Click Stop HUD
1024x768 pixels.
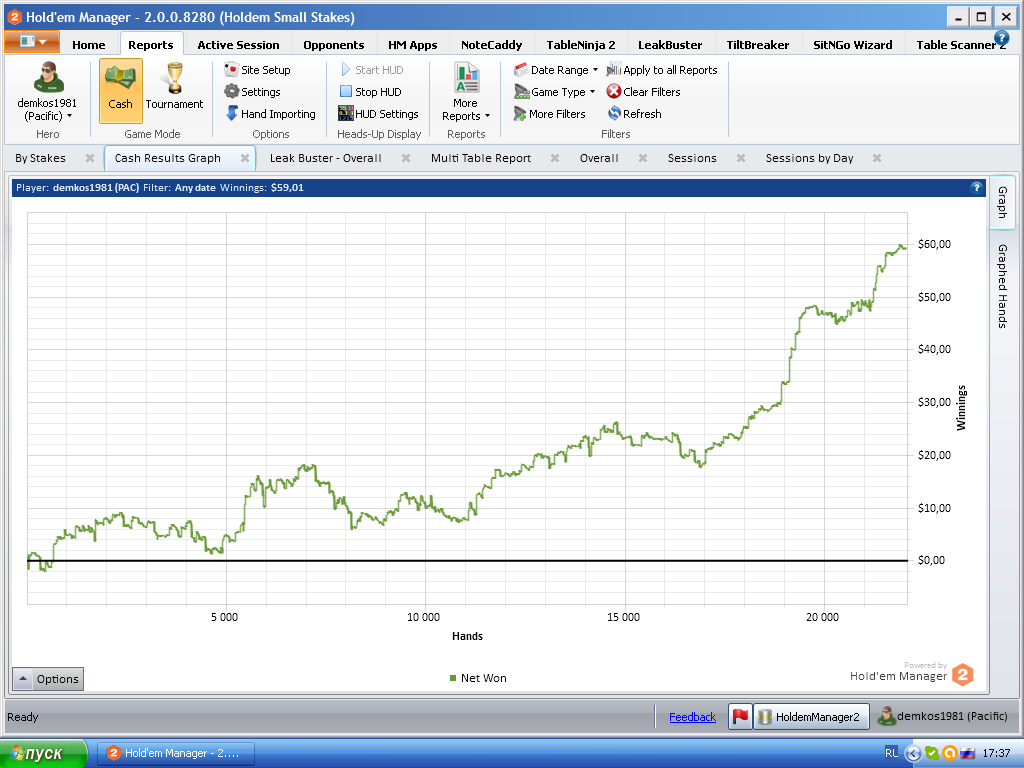pyautogui.click(x=370, y=92)
